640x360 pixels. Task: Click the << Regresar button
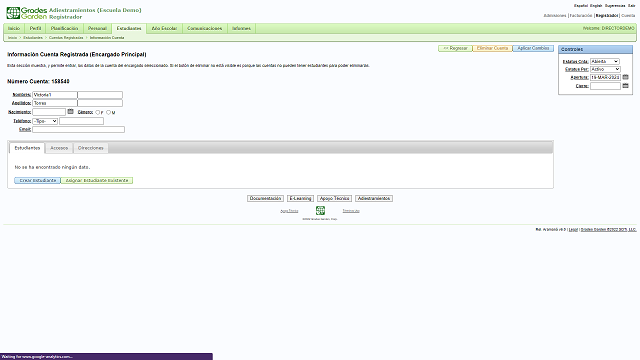pyautogui.click(x=455, y=48)
